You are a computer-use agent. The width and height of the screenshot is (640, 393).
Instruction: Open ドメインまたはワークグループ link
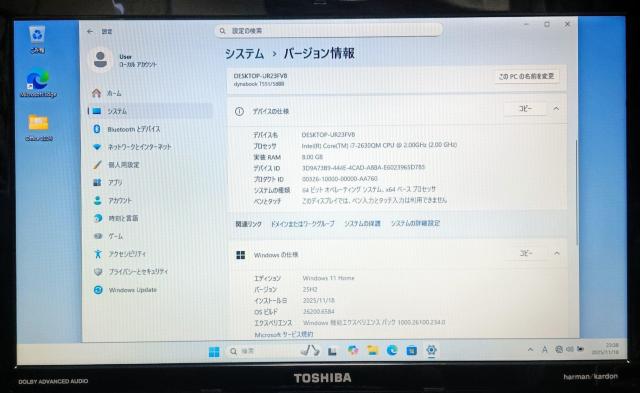tap(302, 224)
